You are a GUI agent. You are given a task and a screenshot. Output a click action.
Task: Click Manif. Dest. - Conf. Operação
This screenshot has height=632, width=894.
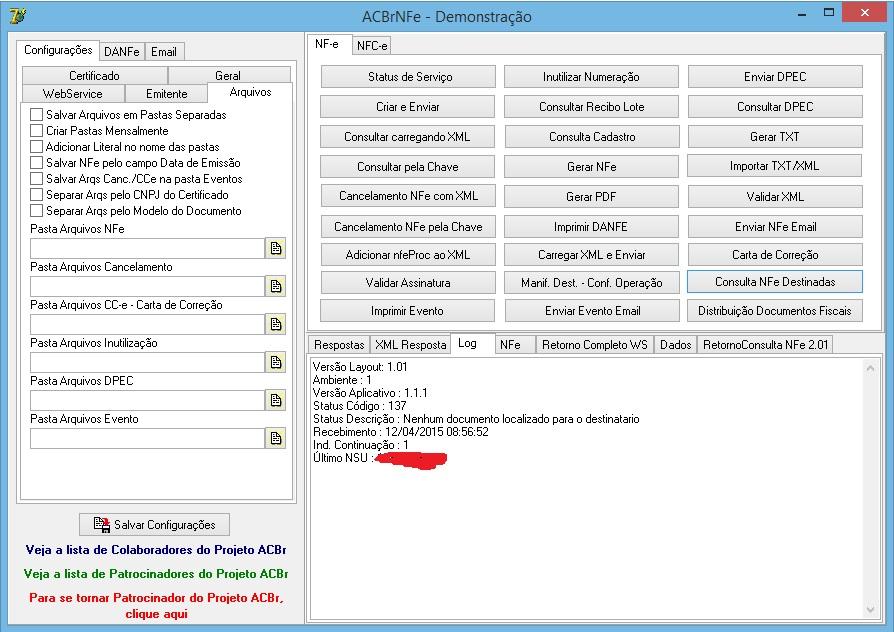click(592, 282)
